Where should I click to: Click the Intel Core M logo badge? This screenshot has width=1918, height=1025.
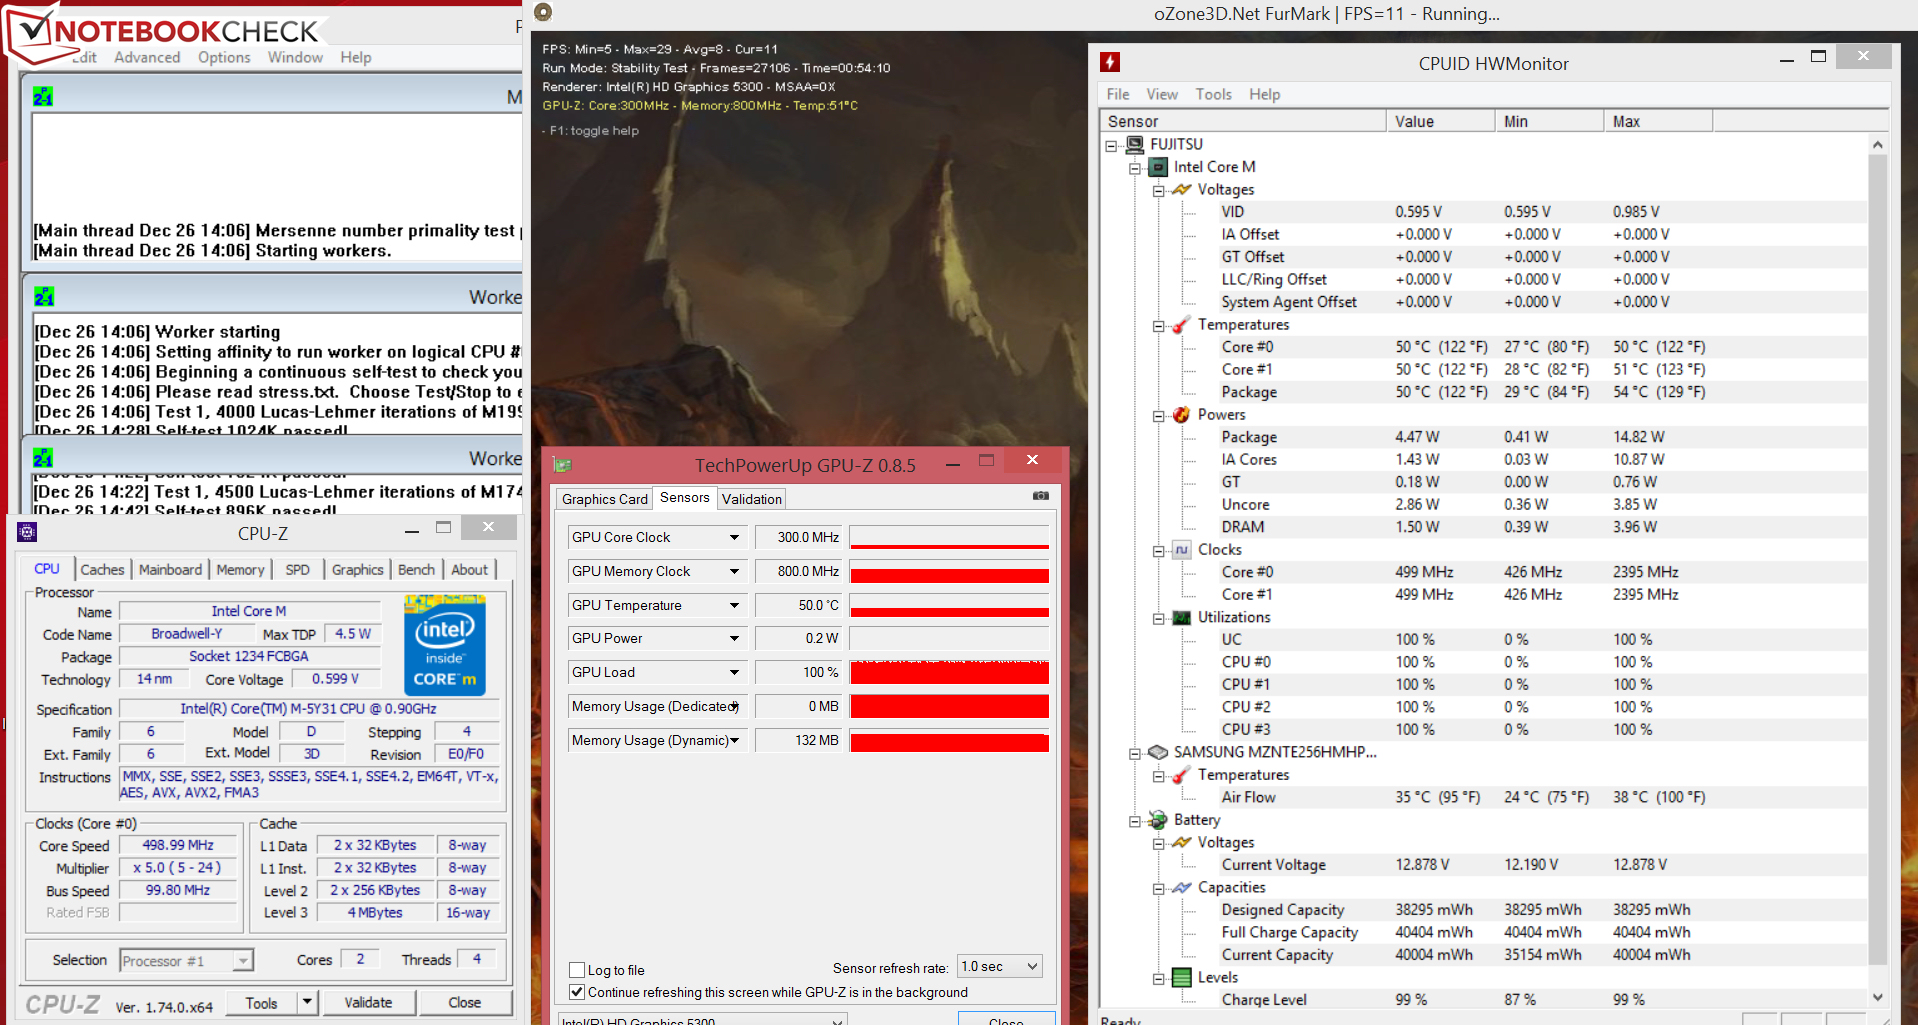(x=445, y=645)
